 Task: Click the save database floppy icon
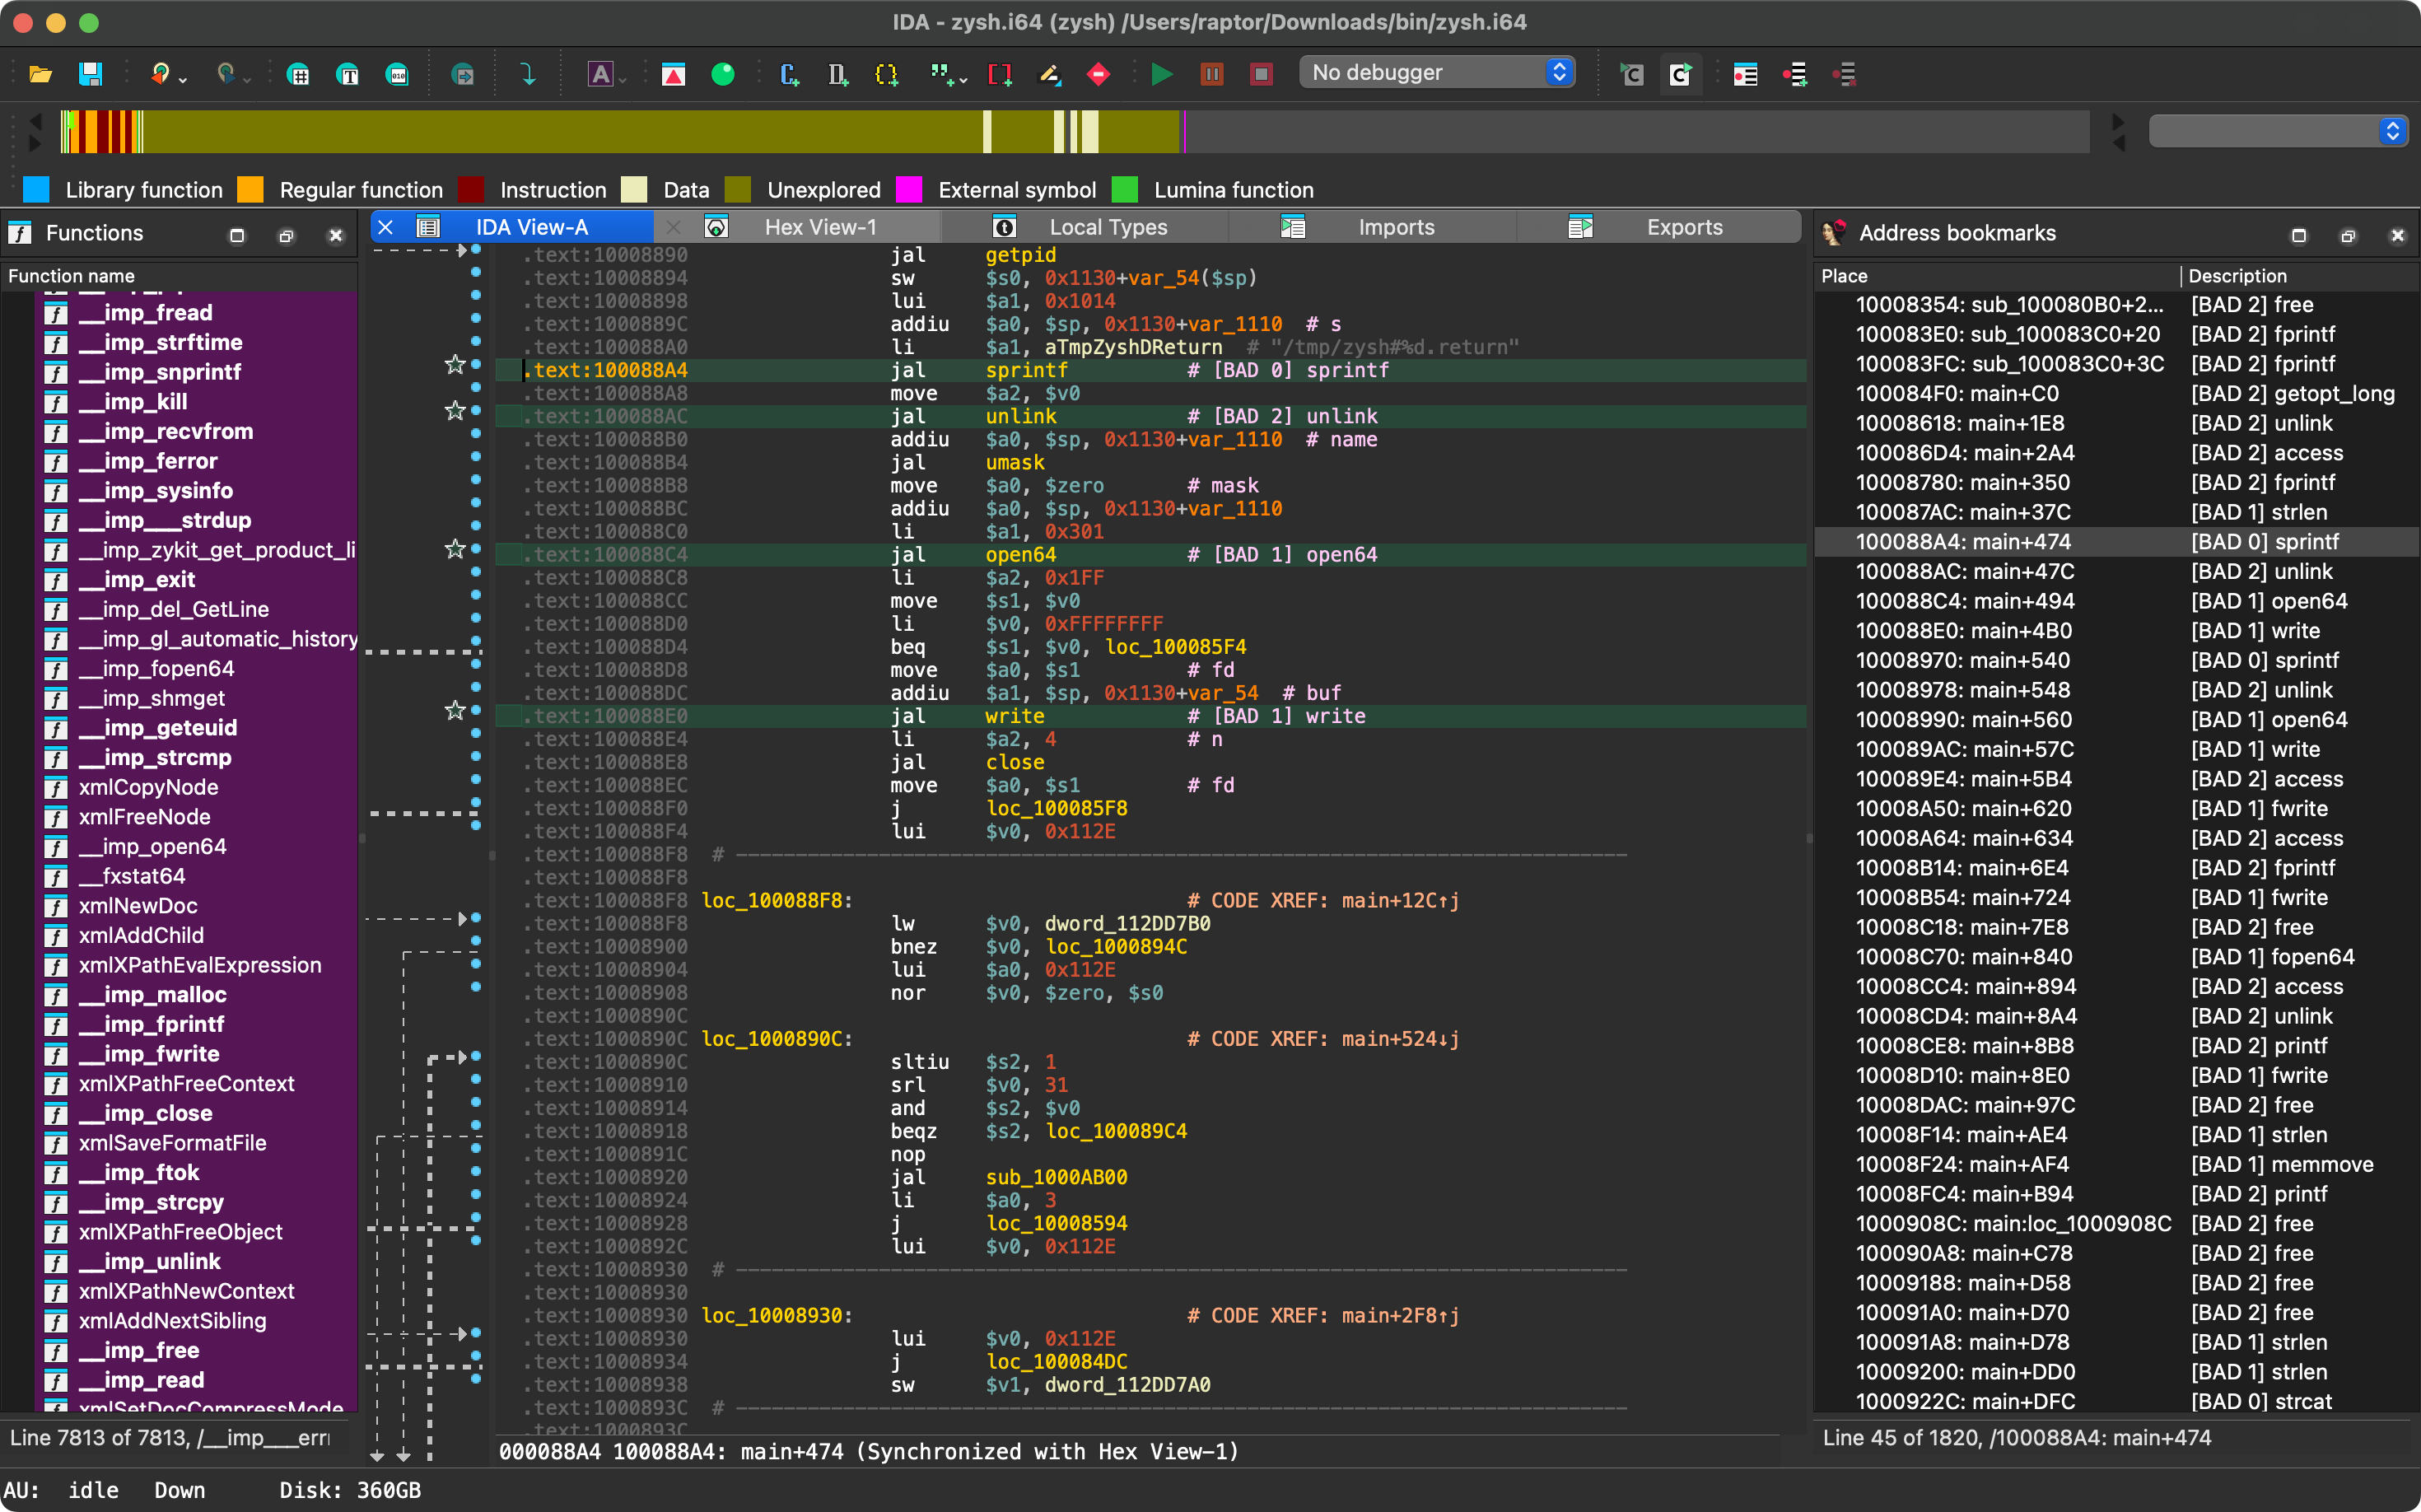click(90, 74)
